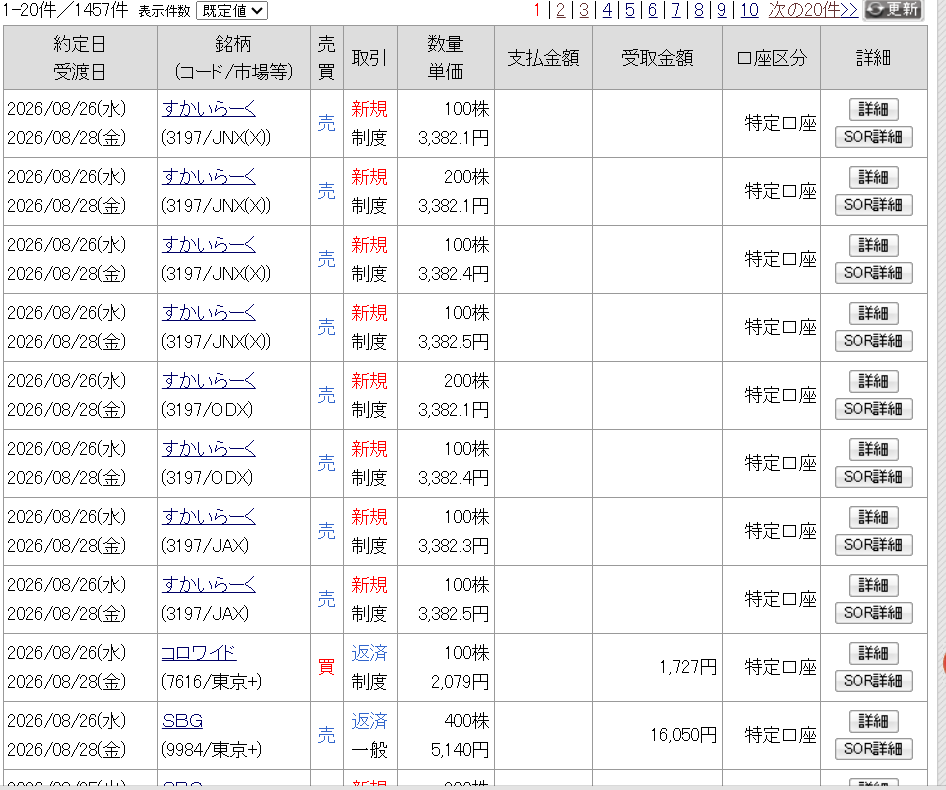Select the 1-20件/1457件 result count text
The height and width of the screenshot is (790, 946).
coord(65,10)
